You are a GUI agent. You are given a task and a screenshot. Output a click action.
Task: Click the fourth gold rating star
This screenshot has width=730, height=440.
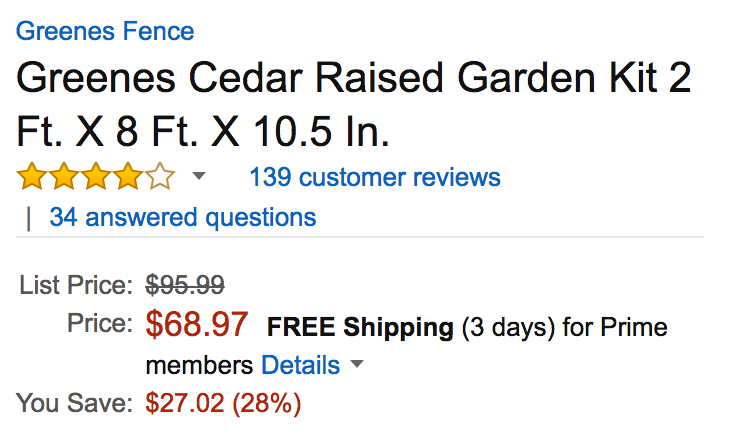128,179
